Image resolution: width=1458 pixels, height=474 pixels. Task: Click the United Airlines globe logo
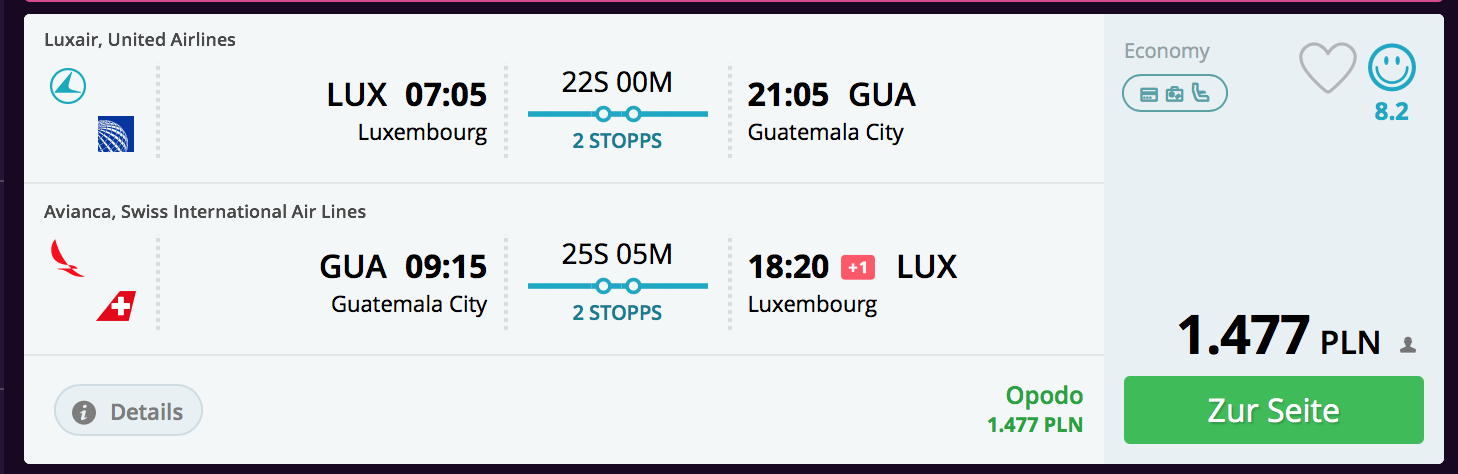(116, 134)
